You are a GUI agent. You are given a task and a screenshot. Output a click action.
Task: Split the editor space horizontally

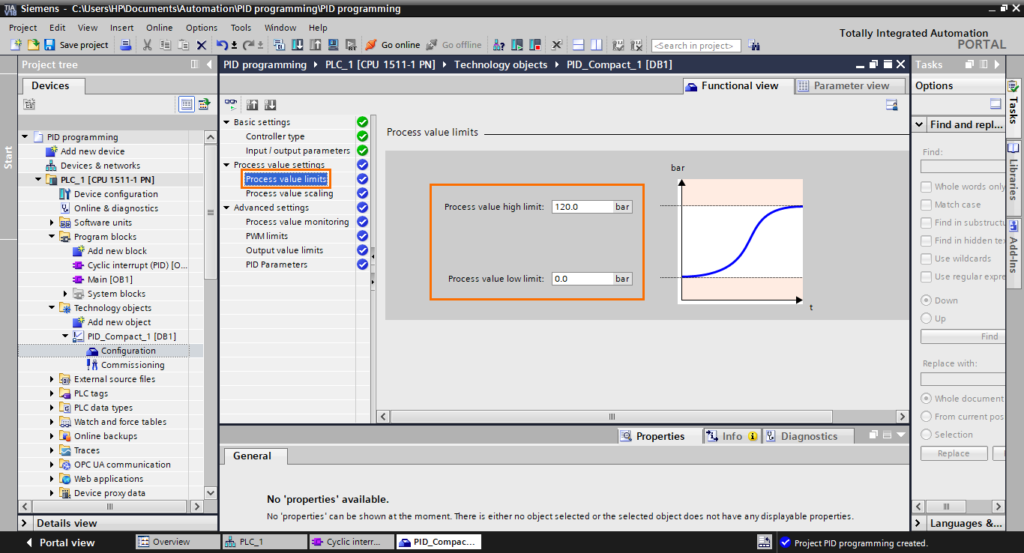point(578,45)
